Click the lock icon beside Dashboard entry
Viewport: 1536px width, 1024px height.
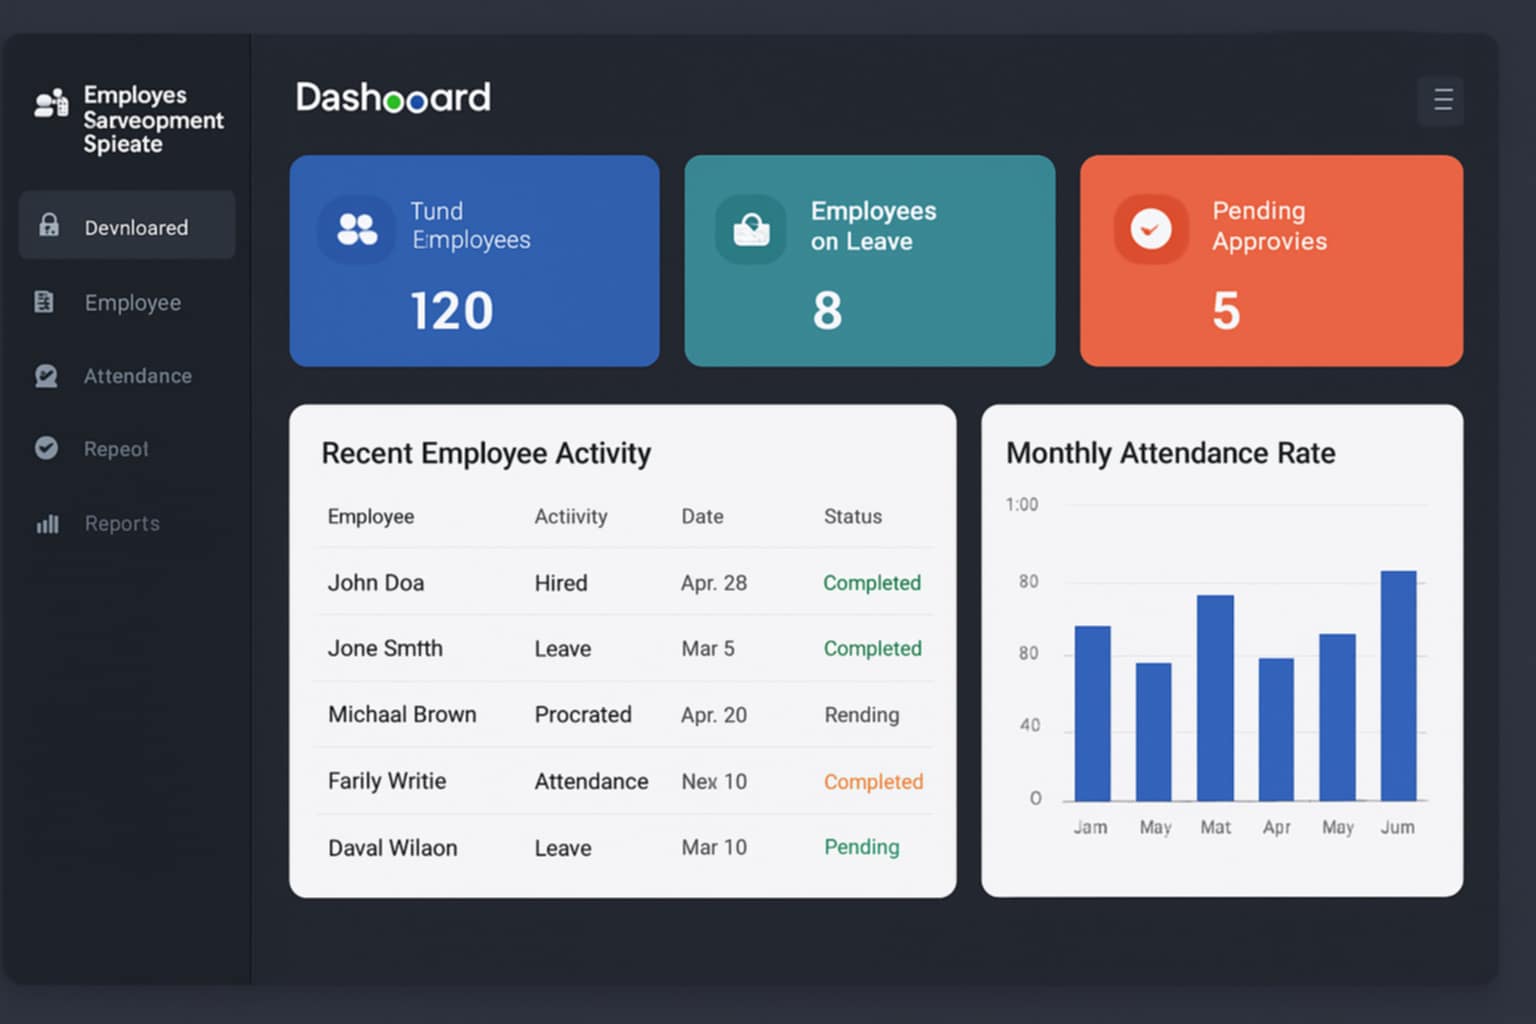click(x=47, y=226)
